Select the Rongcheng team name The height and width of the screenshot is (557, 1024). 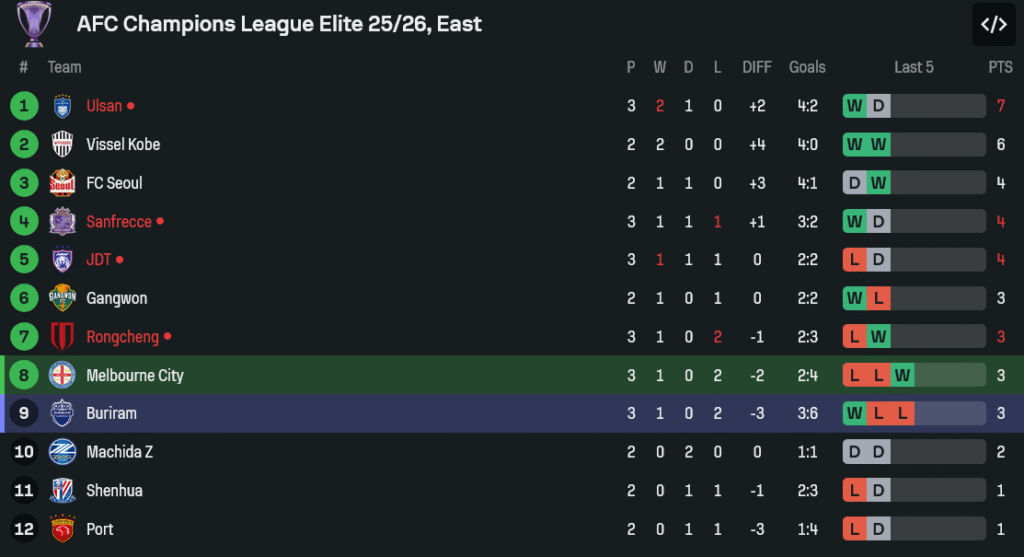pyautogui.click(x=122, y=337)
